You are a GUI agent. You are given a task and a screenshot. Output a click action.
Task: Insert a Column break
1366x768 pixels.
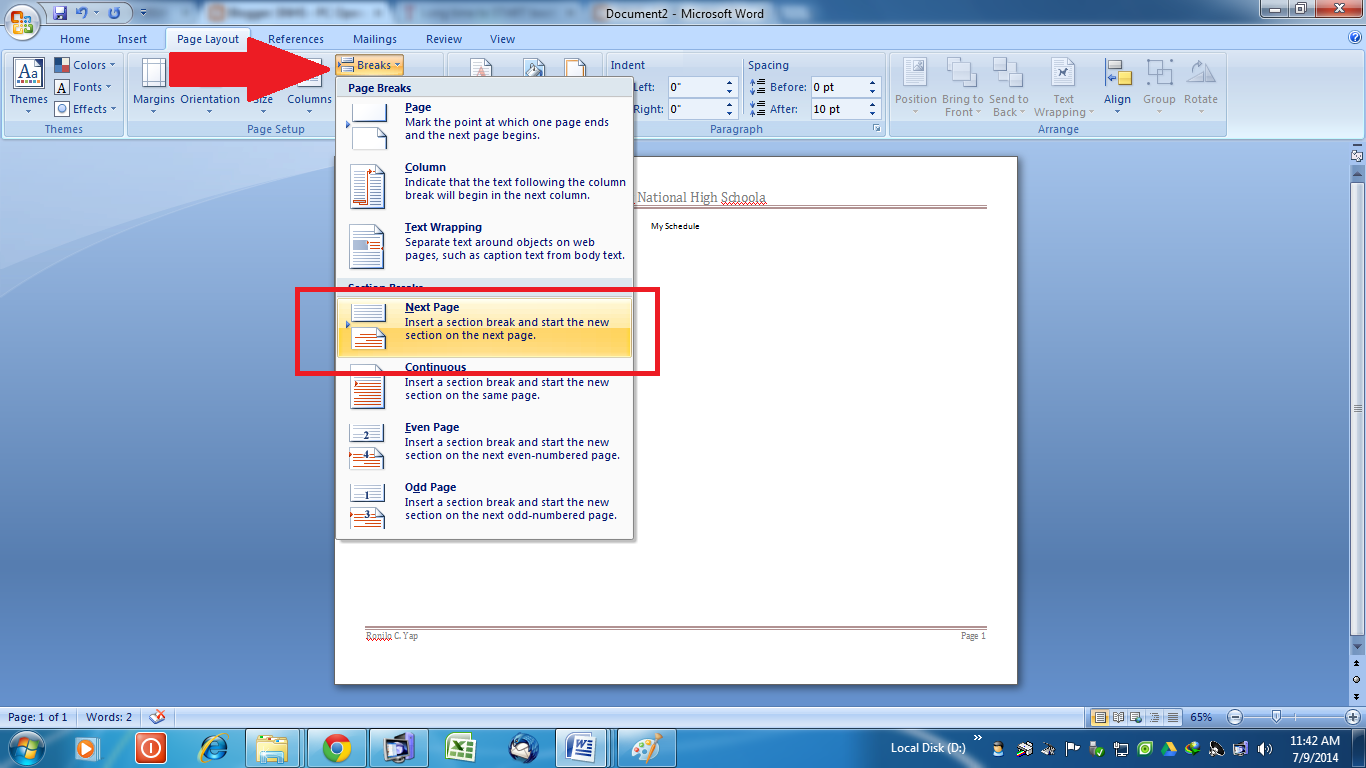(485, 187)
